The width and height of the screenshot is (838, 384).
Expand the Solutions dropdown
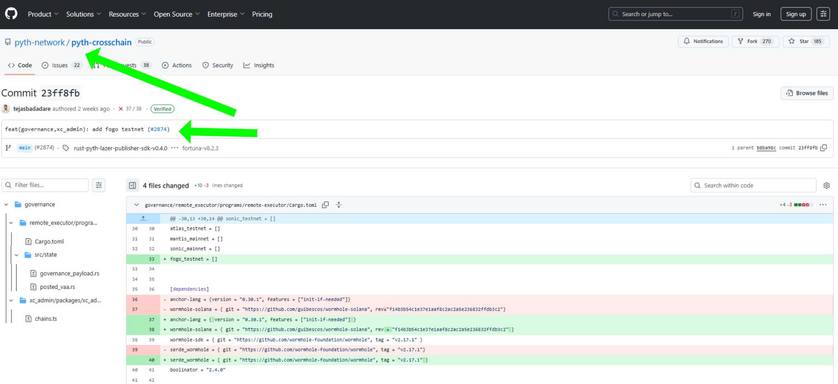83,14
